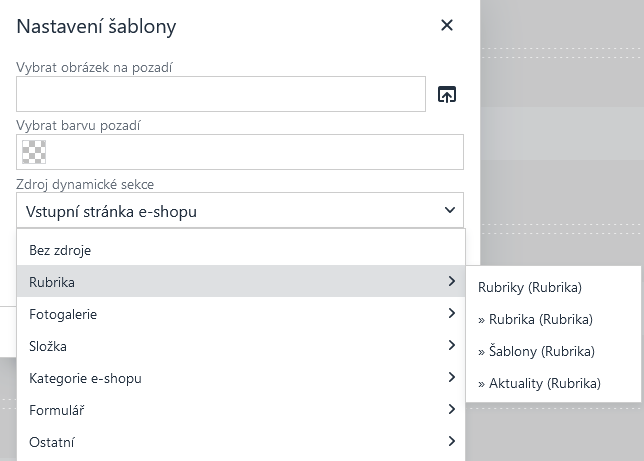This screenshot has height=461, width=644.
Task: Expand the Rubrika submenu arrow
Action: (x=452, y=282)
